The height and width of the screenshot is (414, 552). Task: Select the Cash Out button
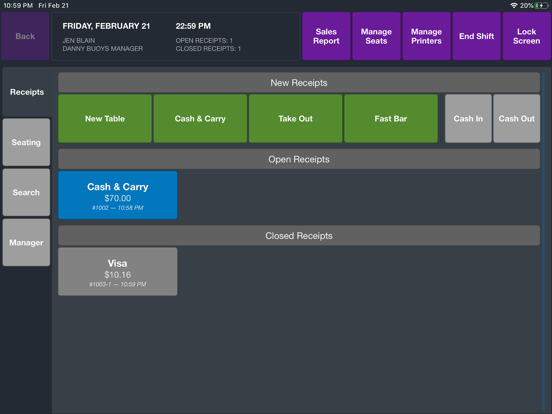coord(516,119)
